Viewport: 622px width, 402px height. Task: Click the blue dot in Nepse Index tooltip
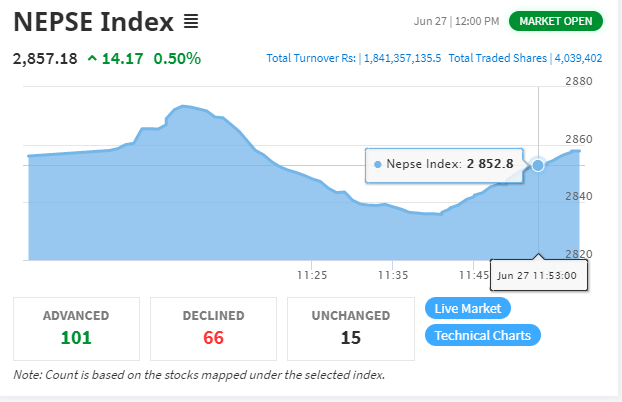tap(378, 164)
